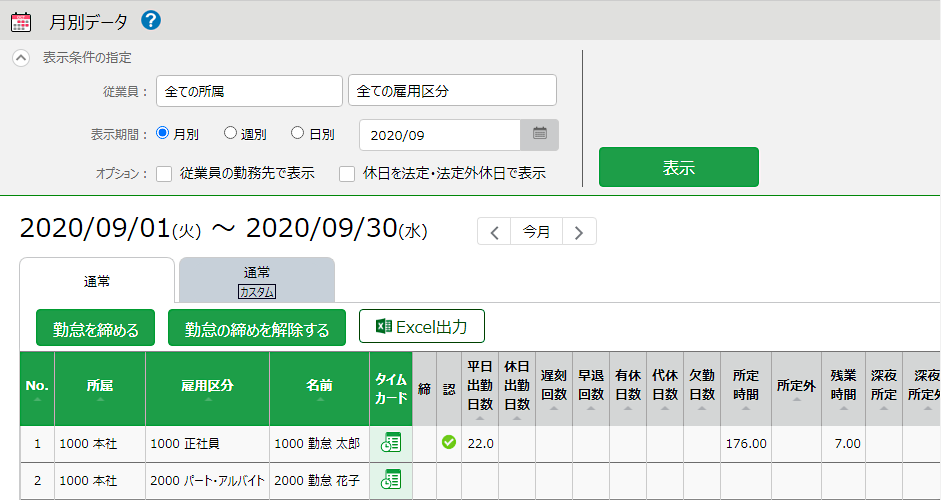Sort by 平日出勤日数 column header
This screenshot has height=500, width=941.
click(480, 389)
